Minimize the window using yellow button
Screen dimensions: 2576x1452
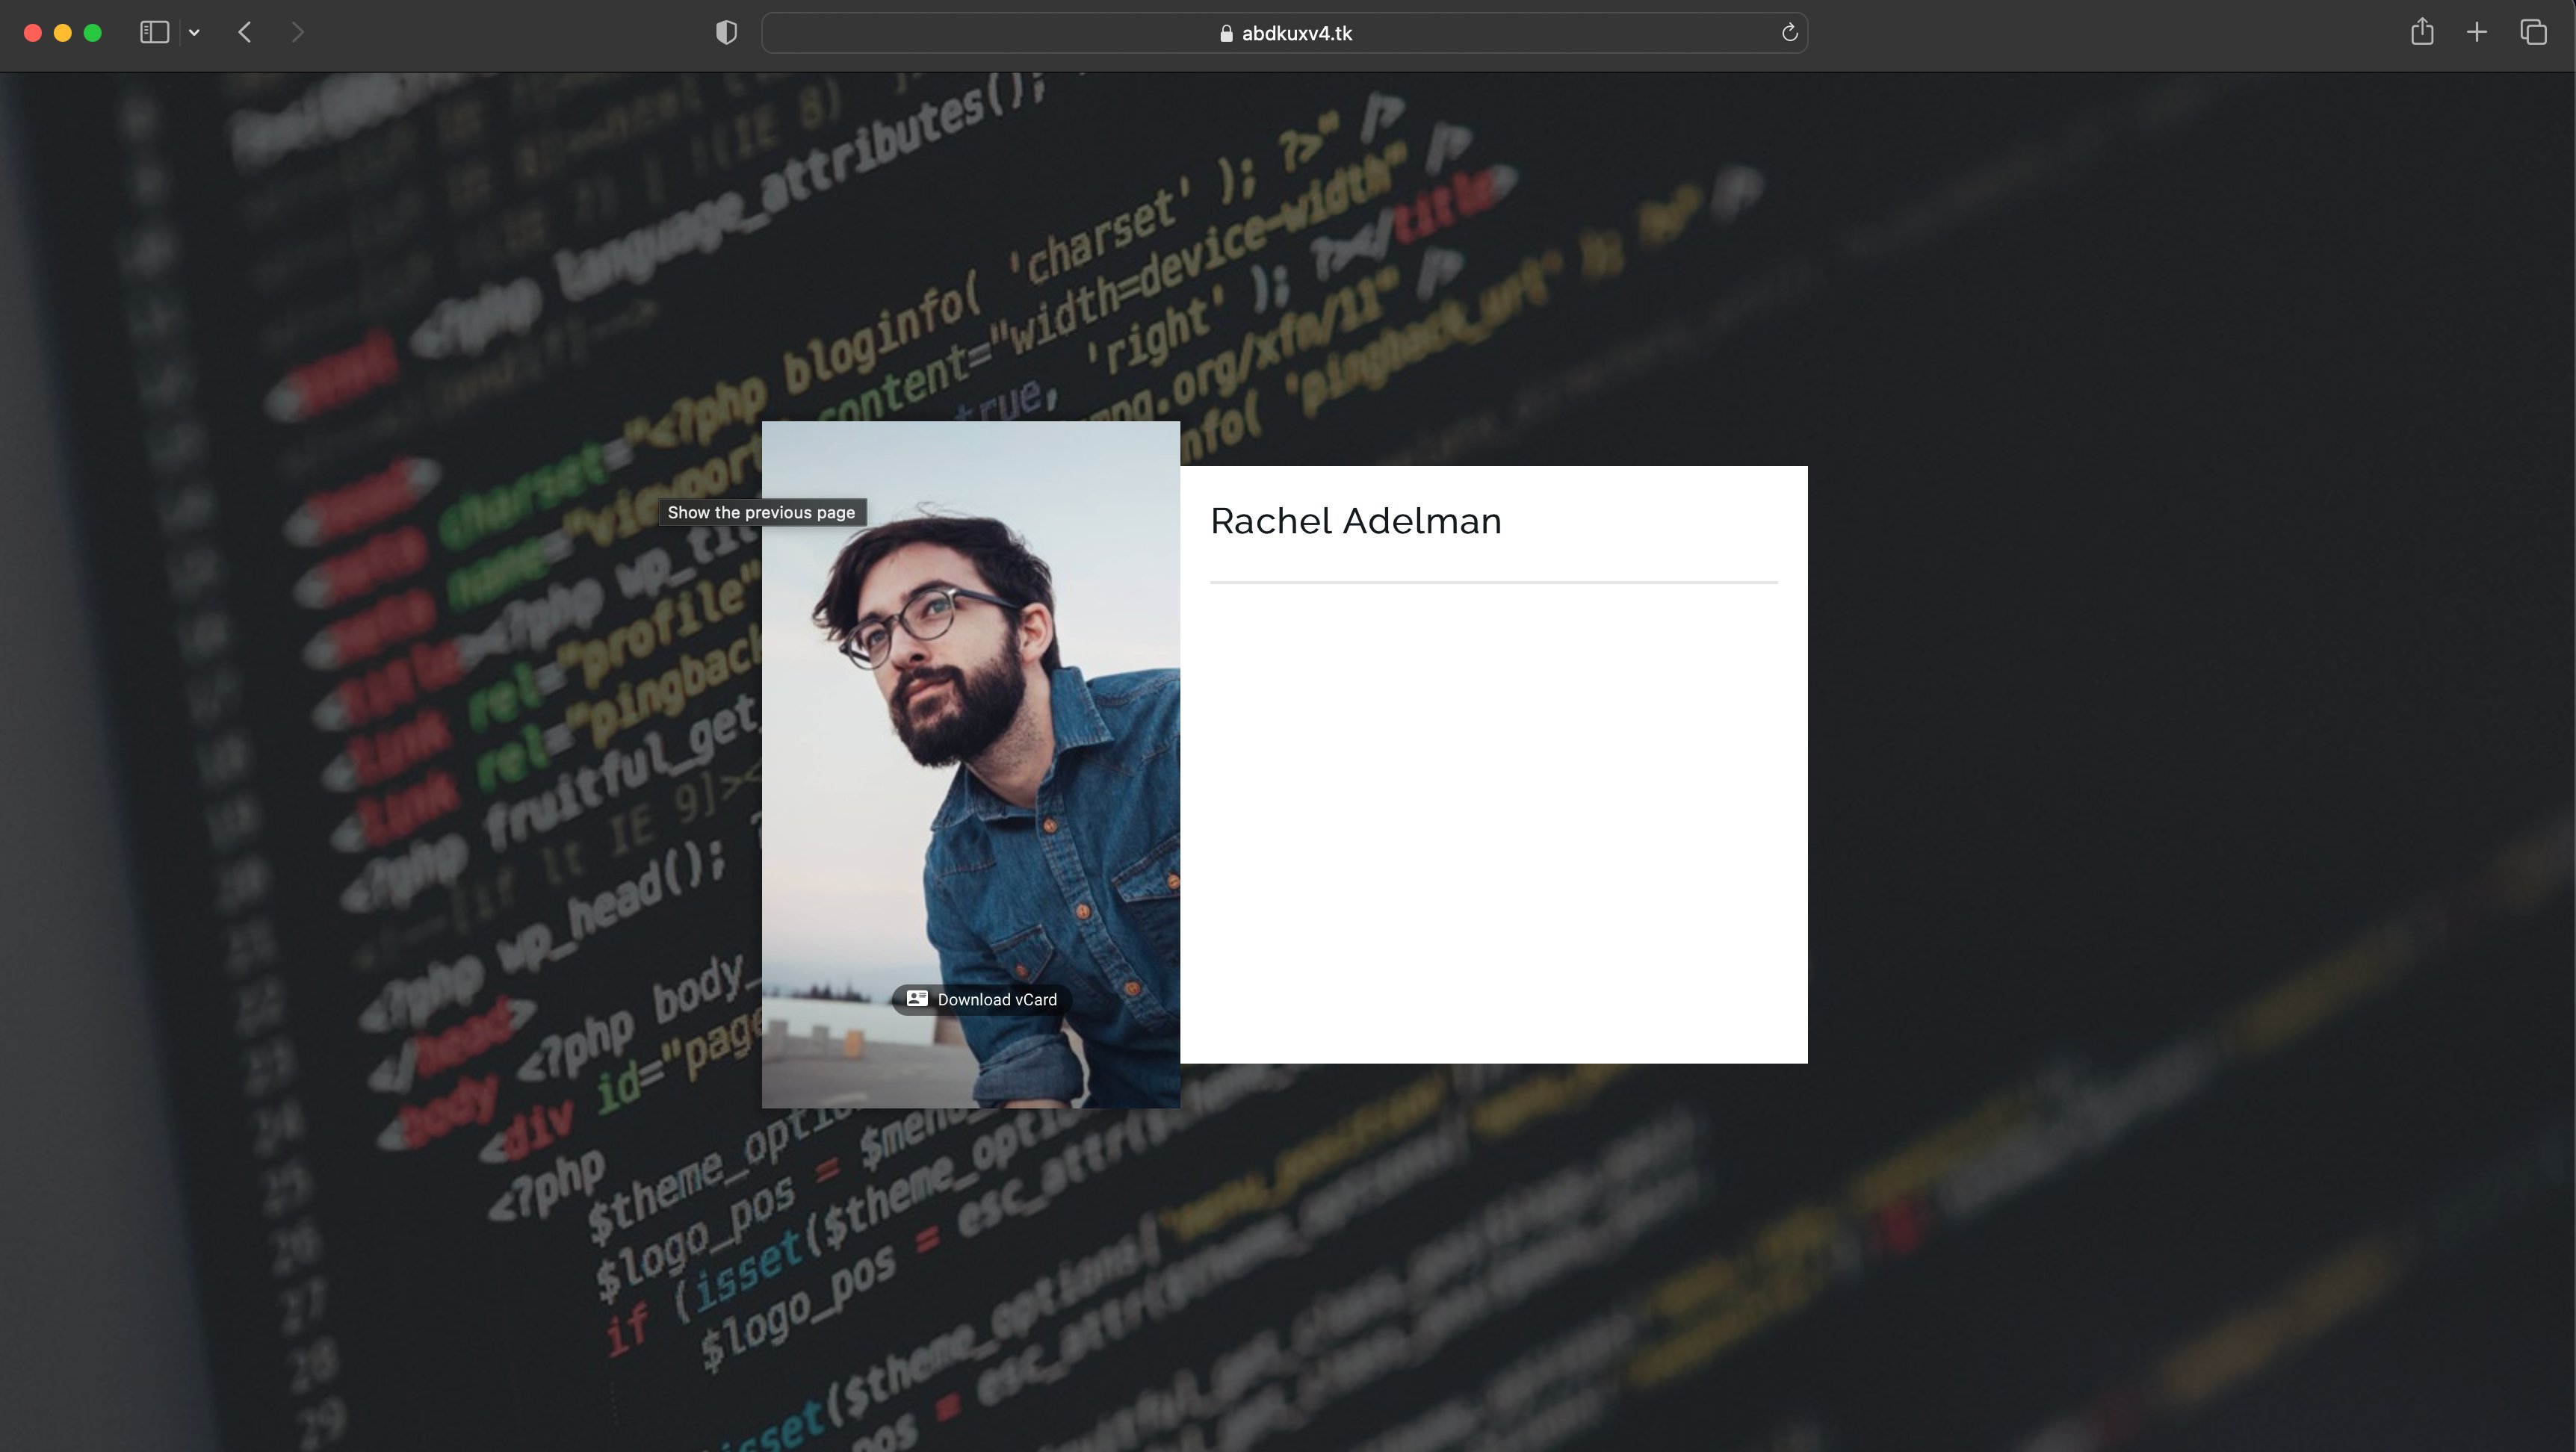tap(62, 33)
